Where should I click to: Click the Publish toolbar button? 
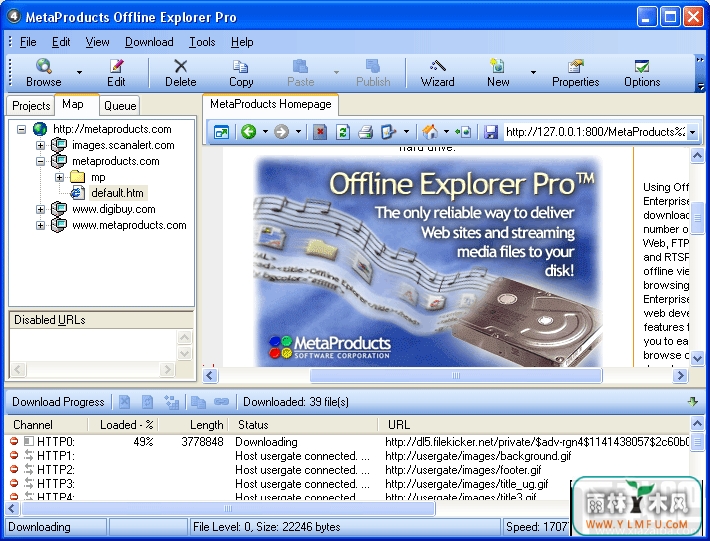(373, 73)
